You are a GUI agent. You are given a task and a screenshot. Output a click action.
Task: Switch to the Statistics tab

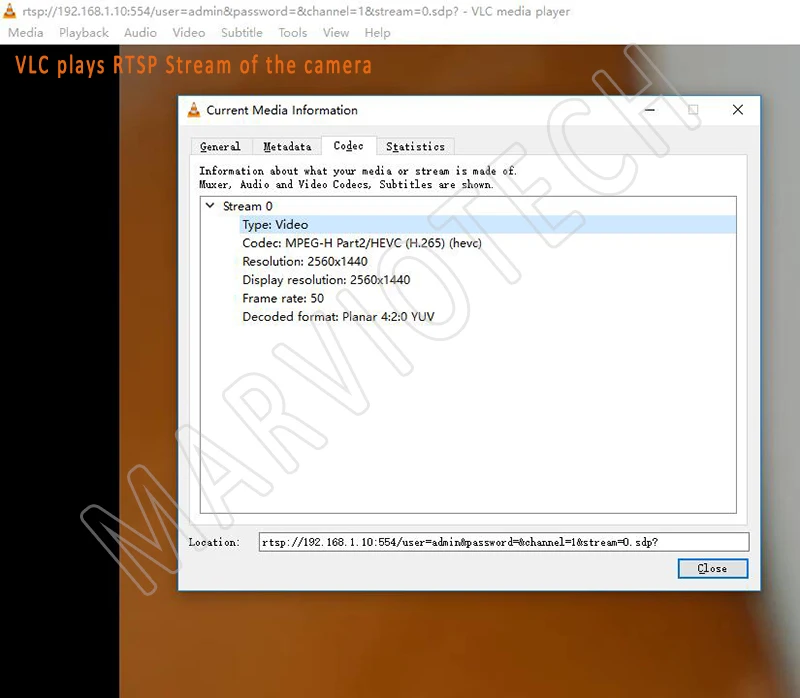click(415, 146)
